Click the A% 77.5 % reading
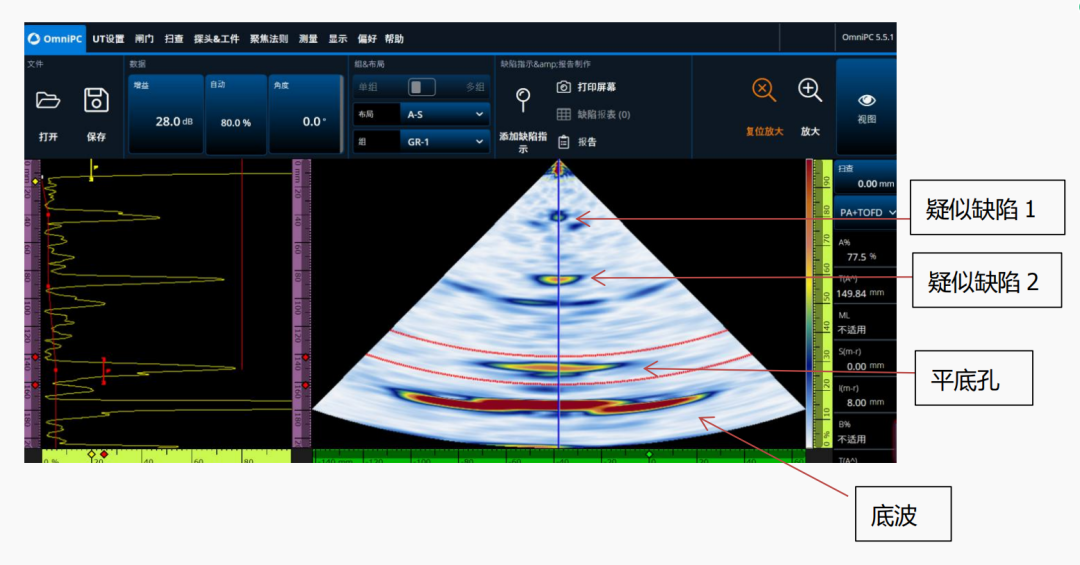The width and height of the screenshot is (1080, 565). (x=865, y=250)
